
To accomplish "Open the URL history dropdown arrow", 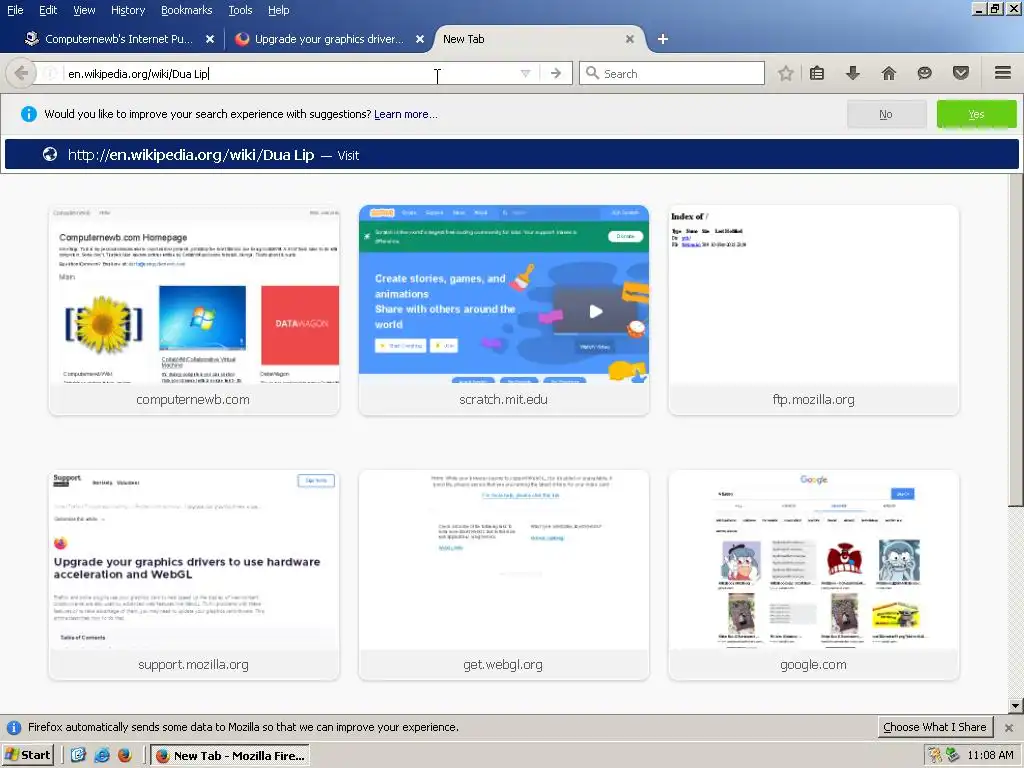I will click(x=525, y=73).
